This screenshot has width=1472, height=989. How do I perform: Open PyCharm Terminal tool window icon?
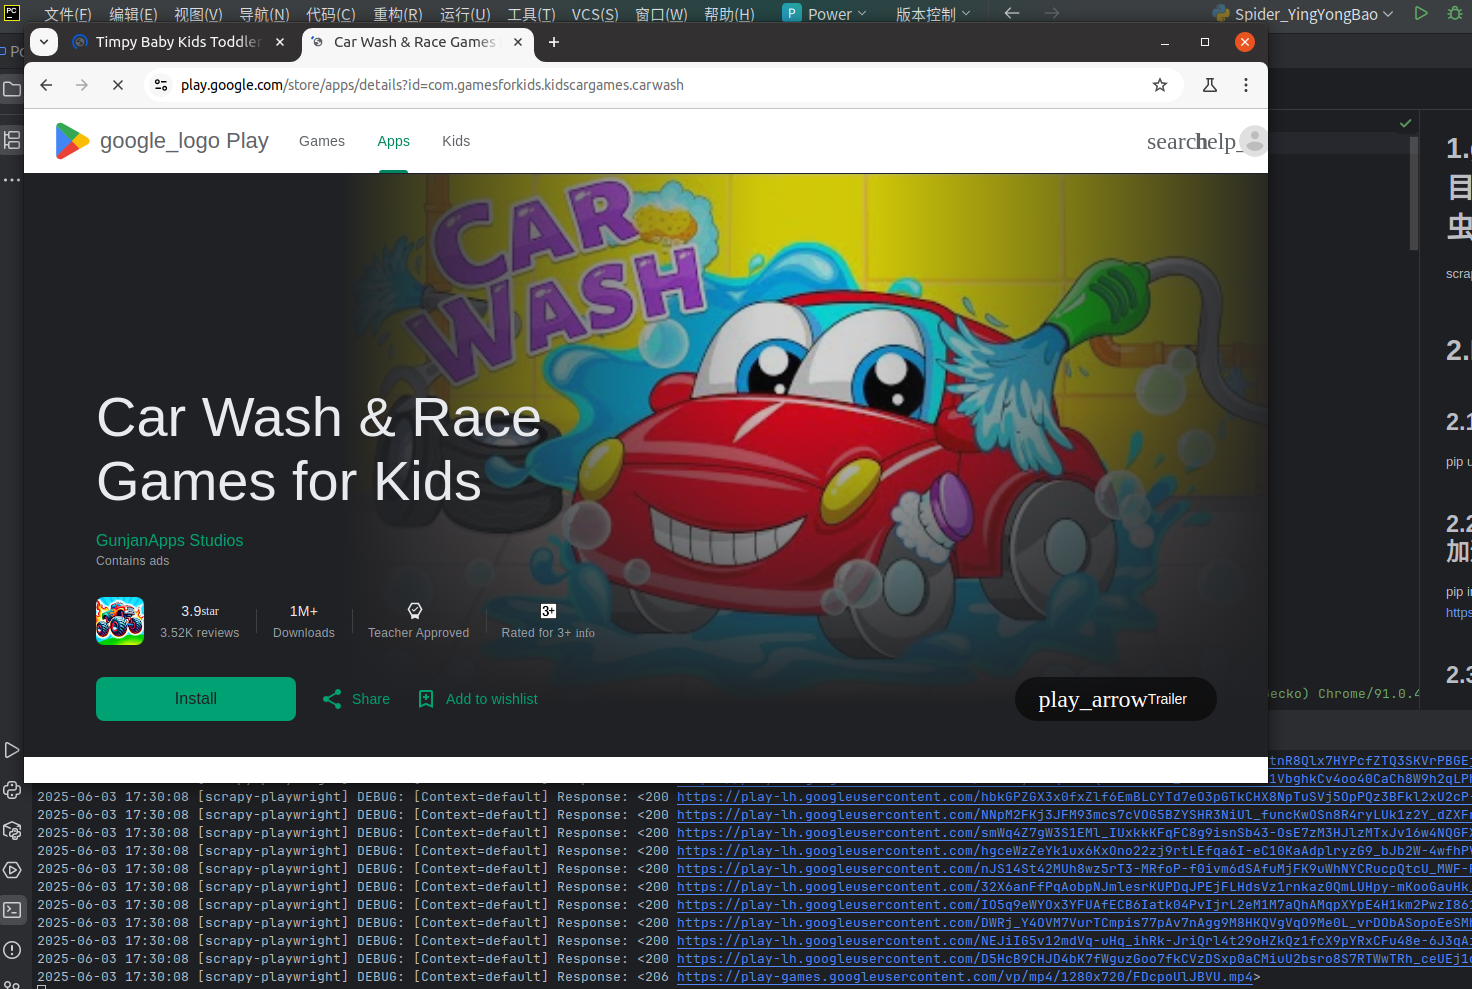pos(12,910)
